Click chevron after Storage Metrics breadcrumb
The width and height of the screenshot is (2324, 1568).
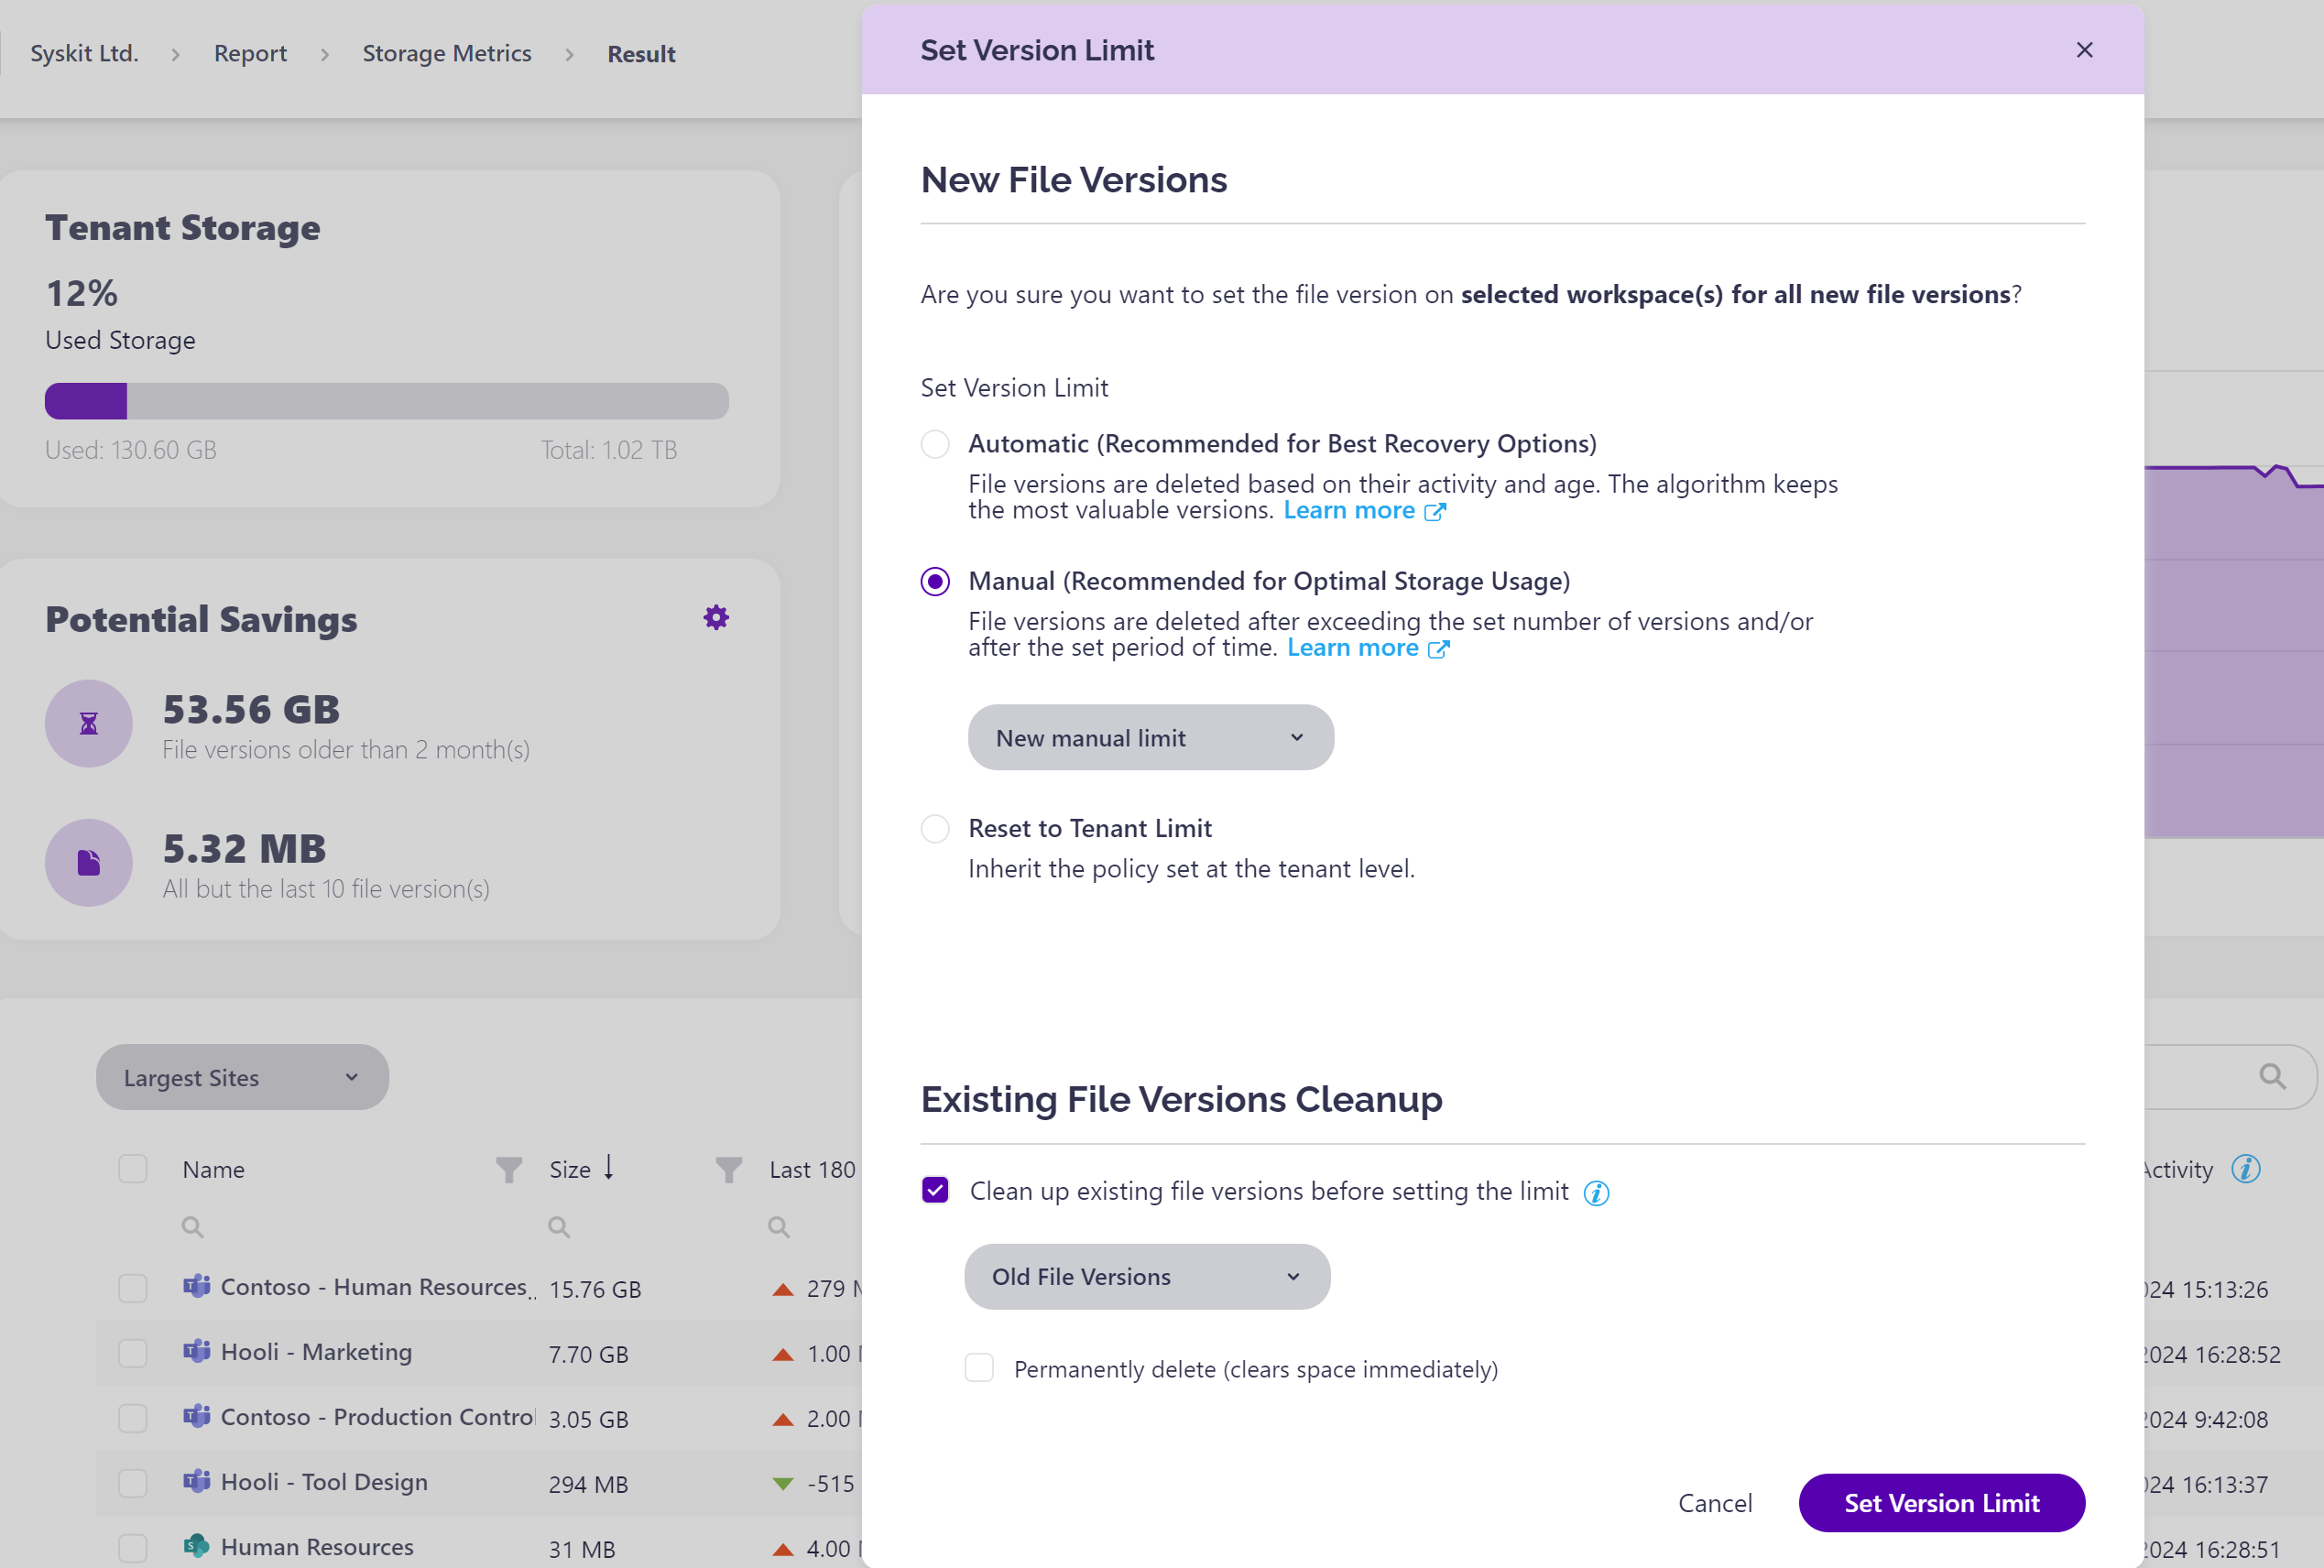tap(570, 54)
